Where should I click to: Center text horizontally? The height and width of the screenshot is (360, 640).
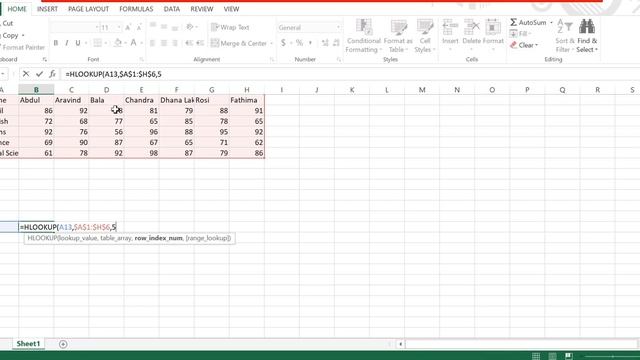pyautogui.click(x=164, y=43)
